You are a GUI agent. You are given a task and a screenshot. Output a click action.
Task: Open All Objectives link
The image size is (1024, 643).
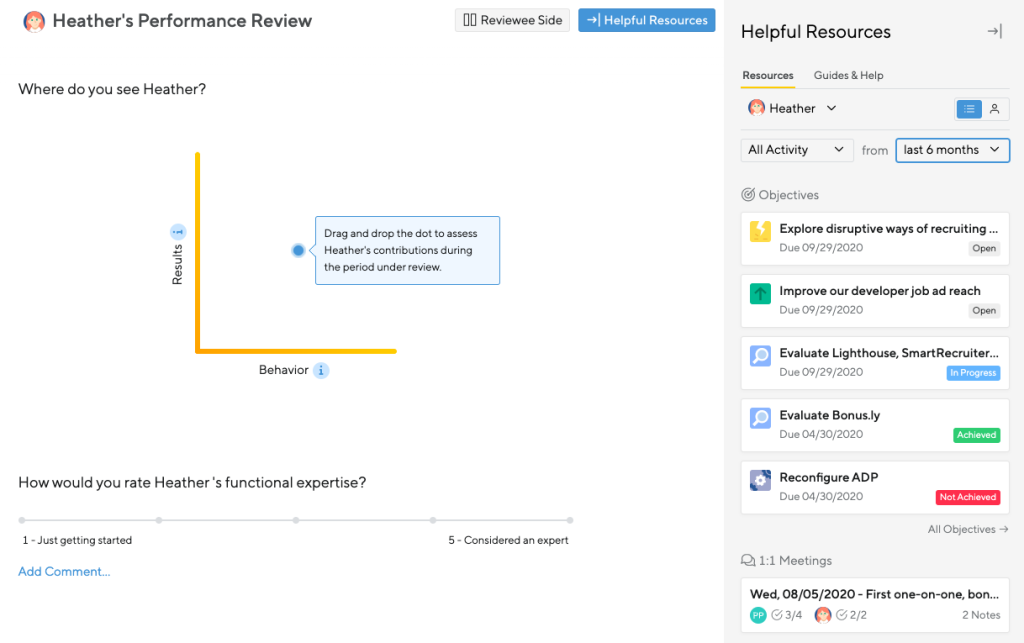[x=967, y=528]
